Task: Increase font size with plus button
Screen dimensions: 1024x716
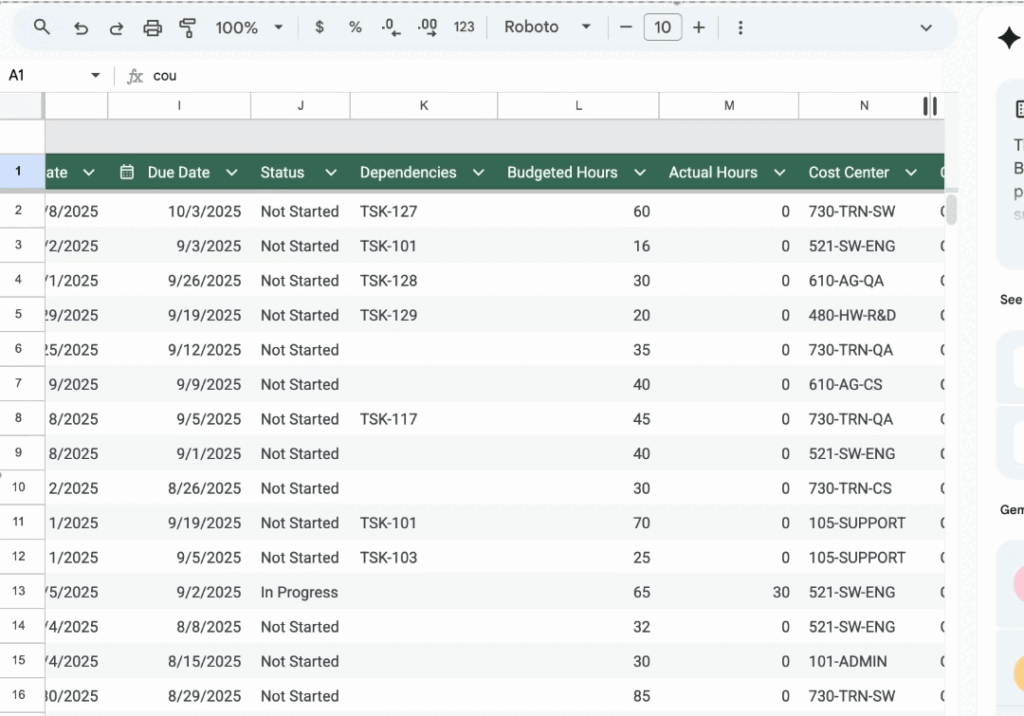Action: pos(699,27)
